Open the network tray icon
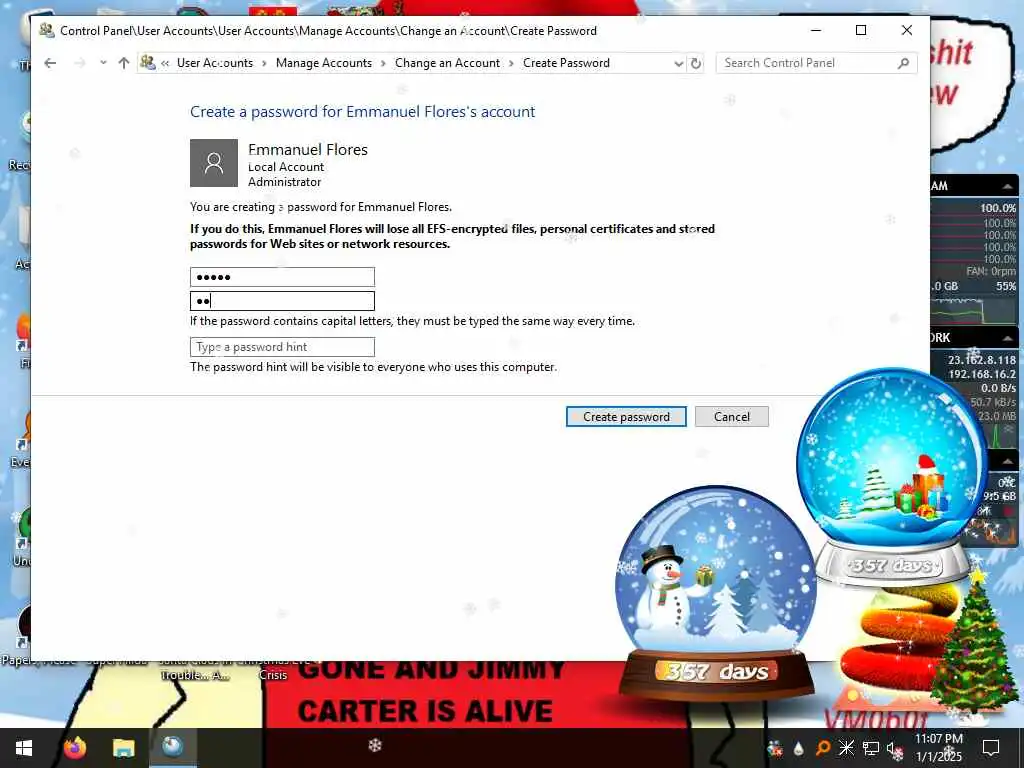Viewport: 1024px width, 768px height. [871, 748]
